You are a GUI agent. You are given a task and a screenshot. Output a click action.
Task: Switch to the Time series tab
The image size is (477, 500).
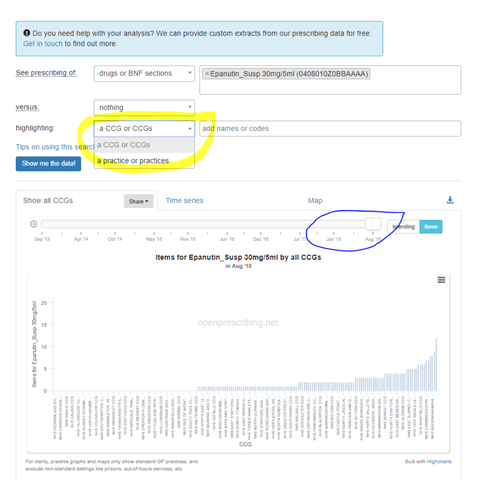click(x=184, y=201)
